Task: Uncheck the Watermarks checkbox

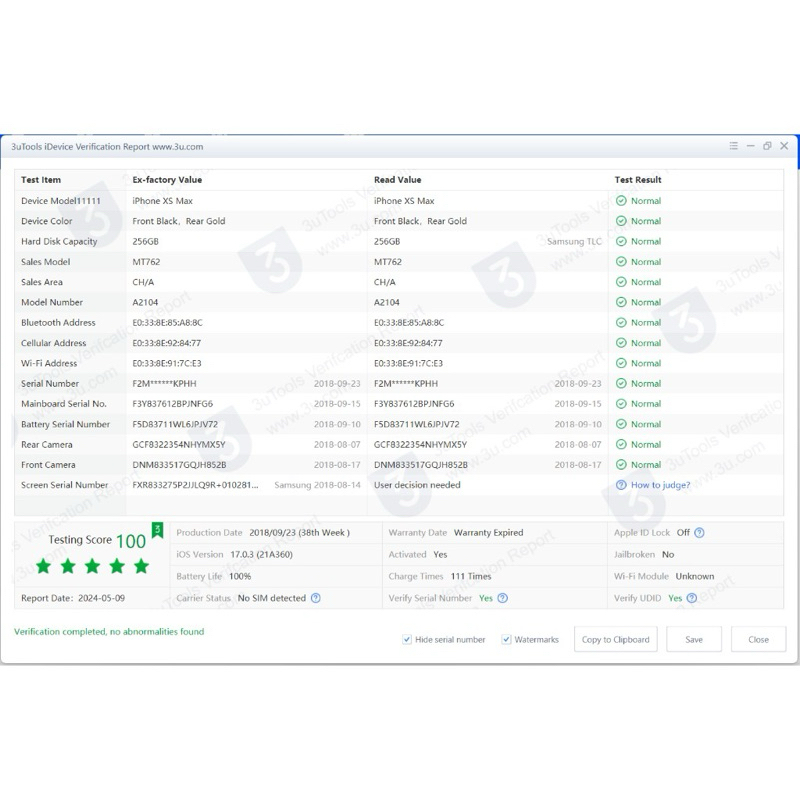Action: [507, 640]
